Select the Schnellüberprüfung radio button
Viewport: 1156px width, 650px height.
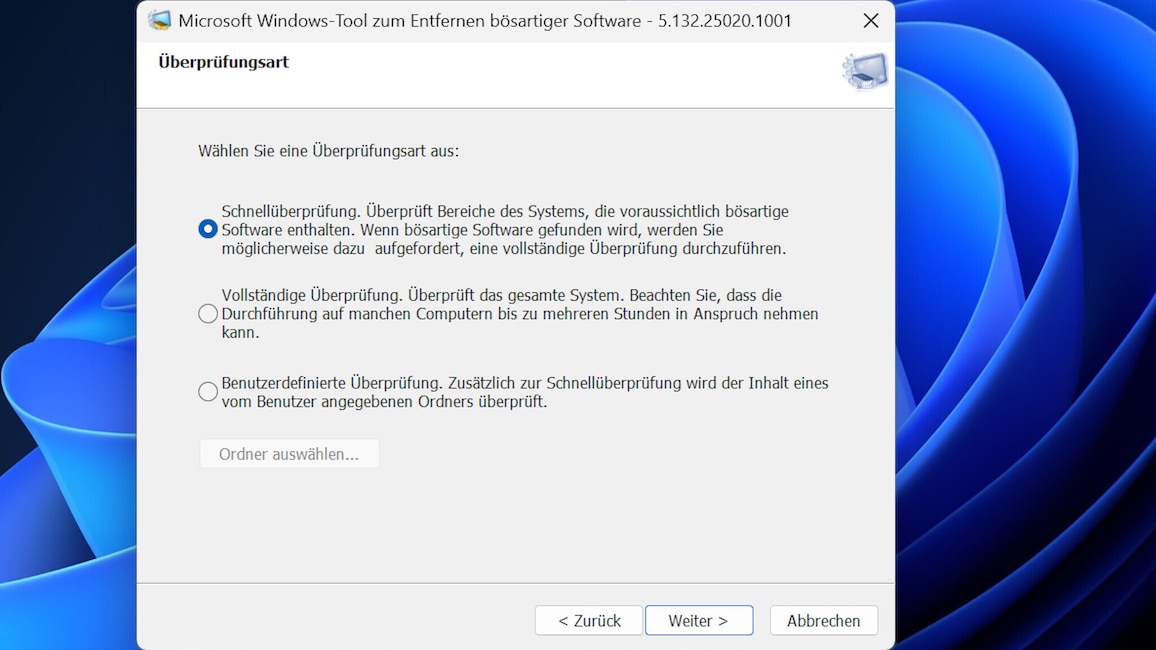208,229
